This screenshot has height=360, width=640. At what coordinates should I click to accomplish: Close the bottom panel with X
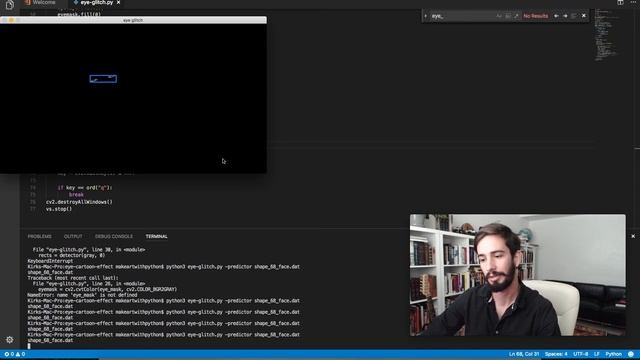[633, 236]
